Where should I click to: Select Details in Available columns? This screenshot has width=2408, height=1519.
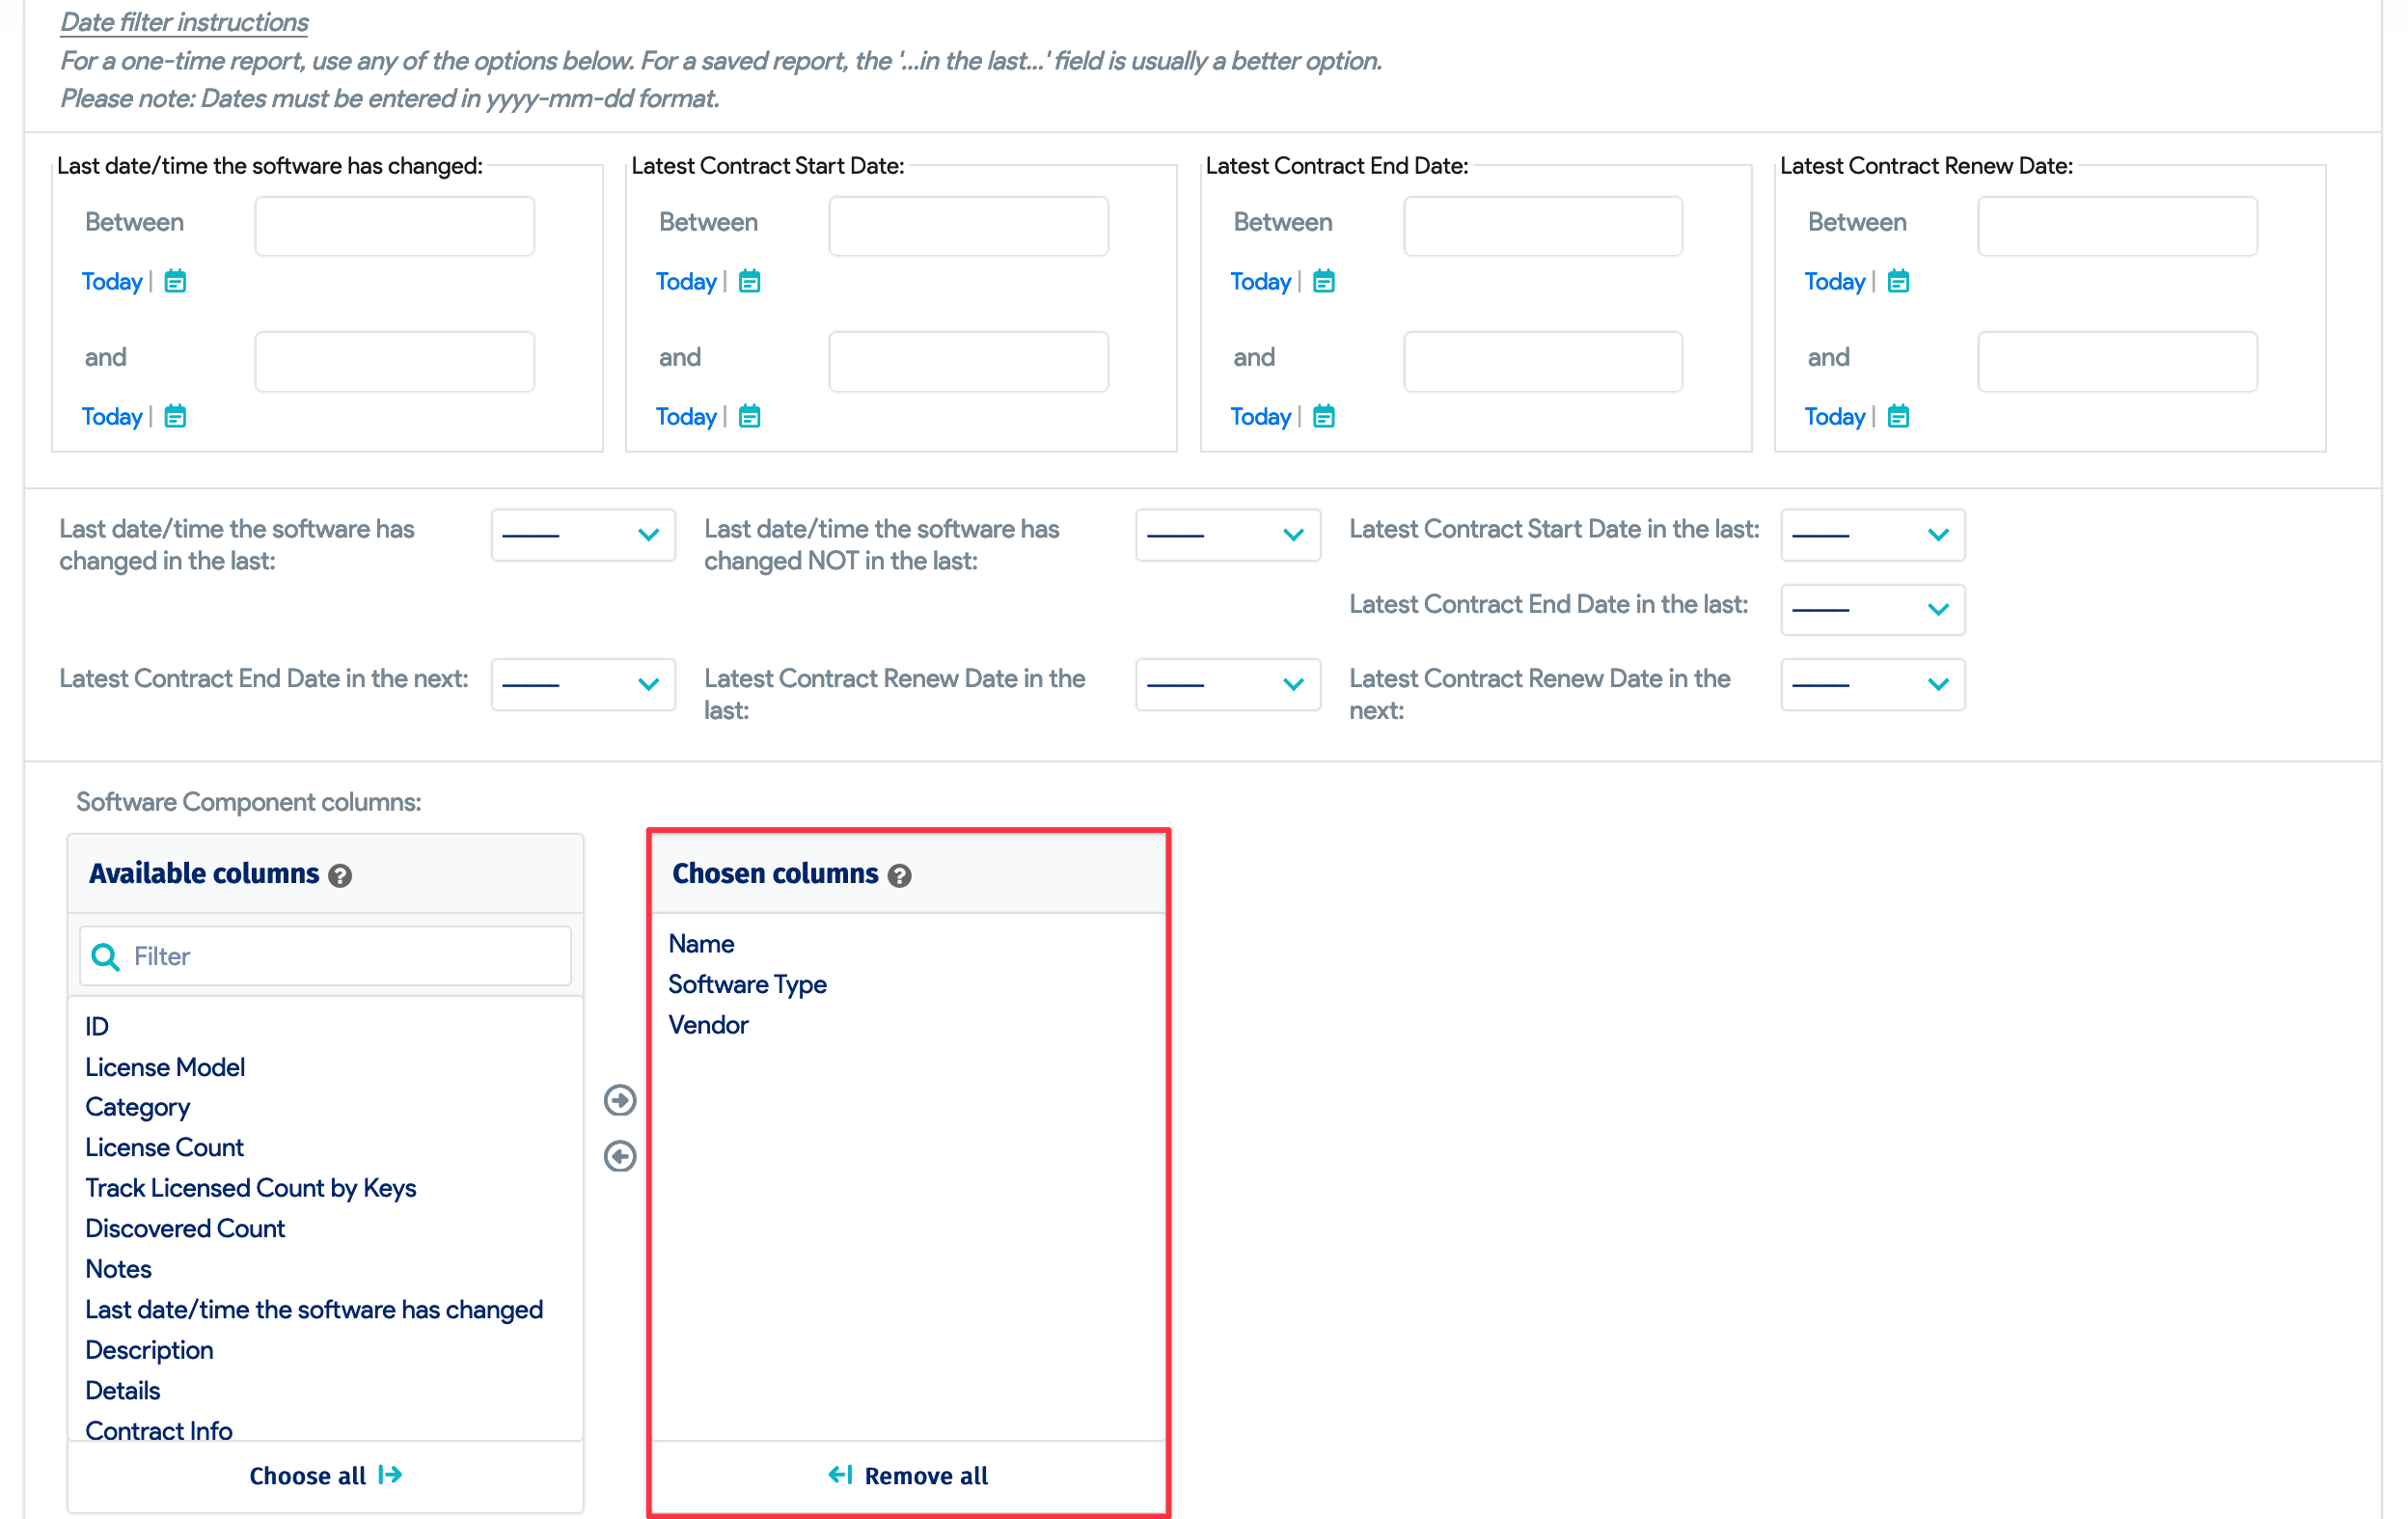pyautogui.click(x=122, y=1391)
